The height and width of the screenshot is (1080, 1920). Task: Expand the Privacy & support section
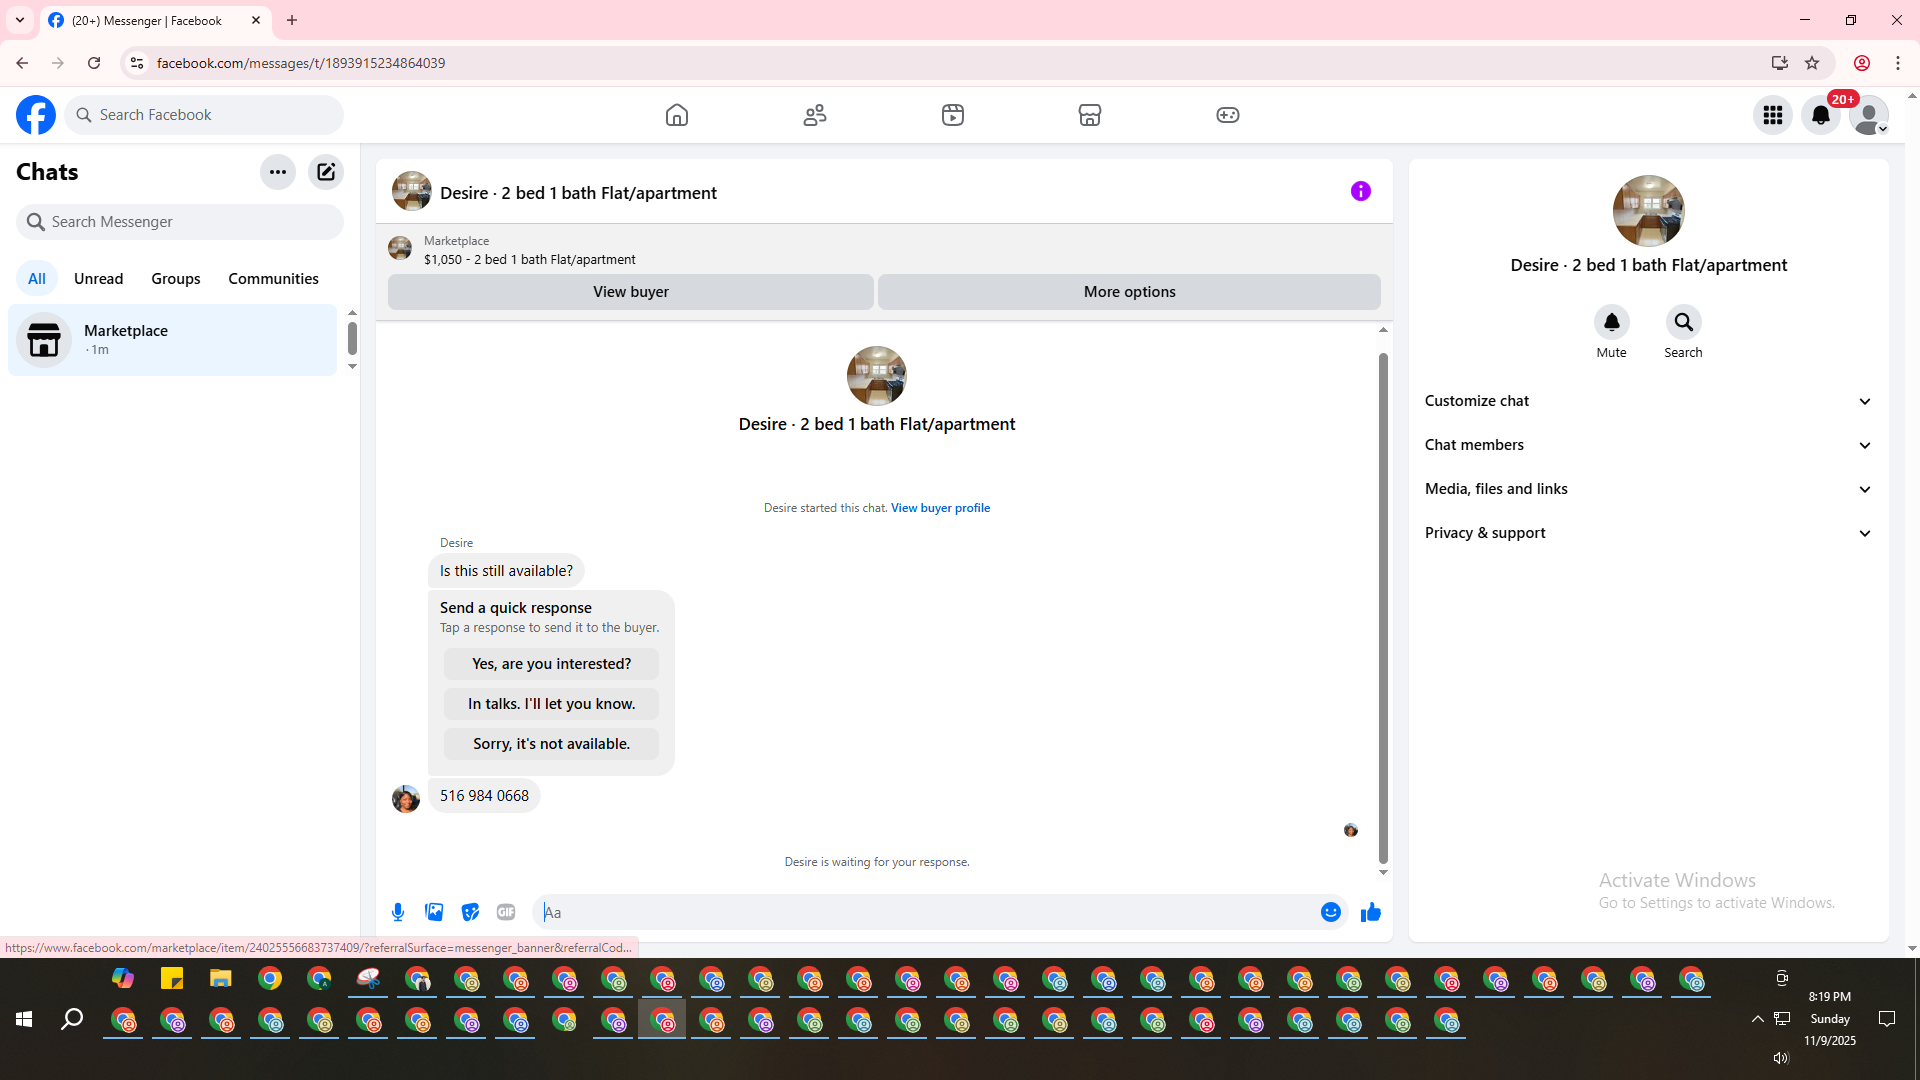tap(1648, 533)
